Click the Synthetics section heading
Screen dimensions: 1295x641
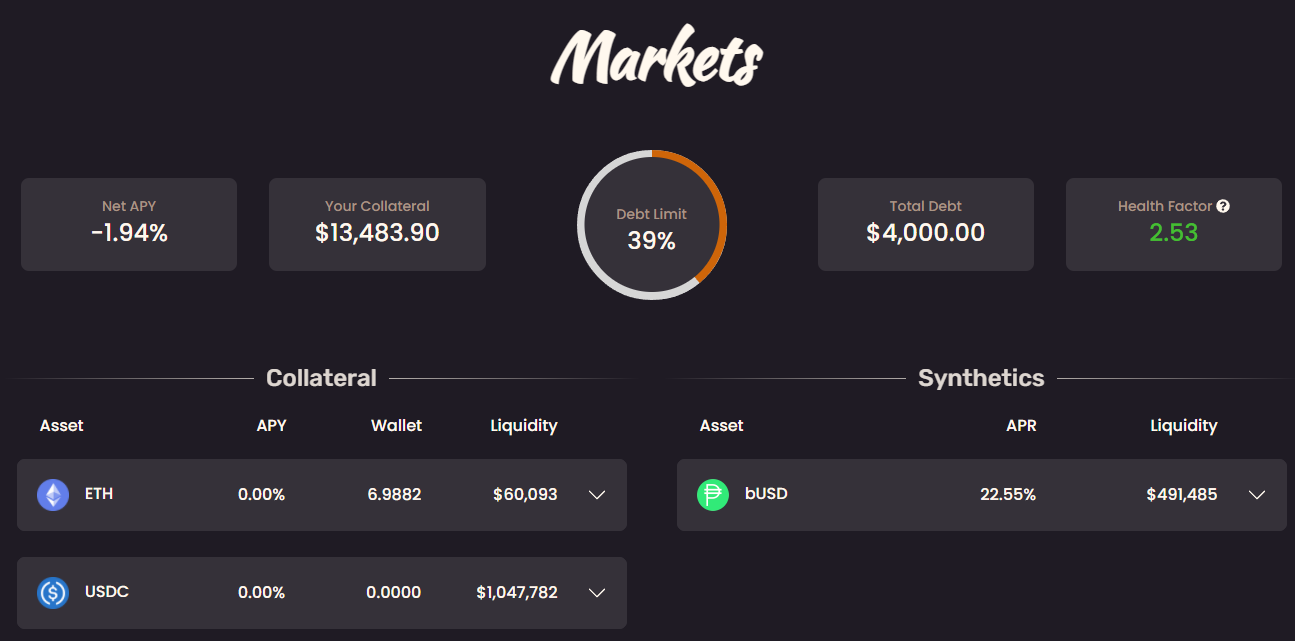tap(981, 378)
